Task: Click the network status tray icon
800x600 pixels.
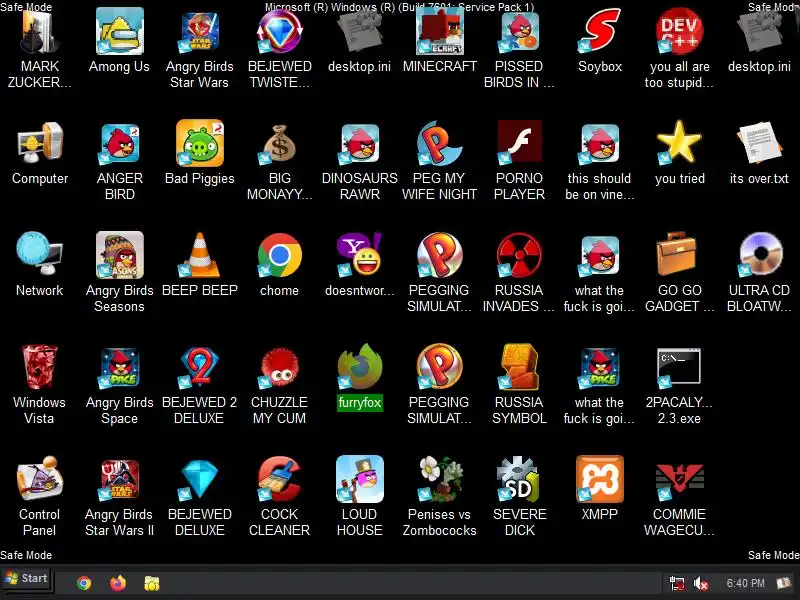Action: [x=677, y=583]
